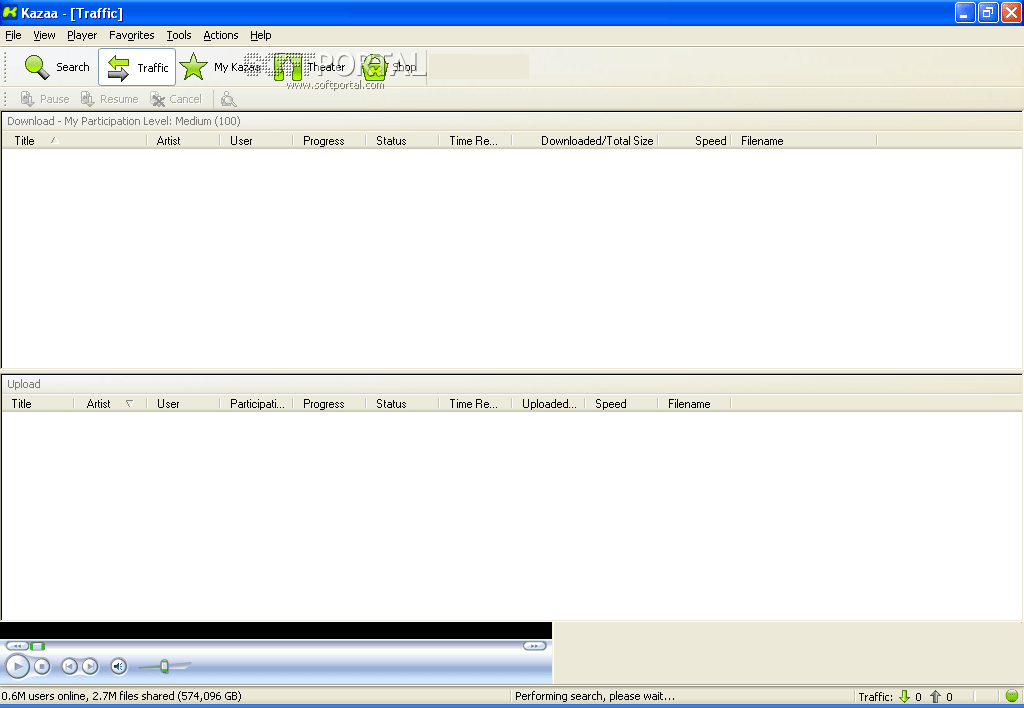Viewport: 1024px width, 708px height.
Task: Sort downloads by Progress column
Action: (330, 141)
